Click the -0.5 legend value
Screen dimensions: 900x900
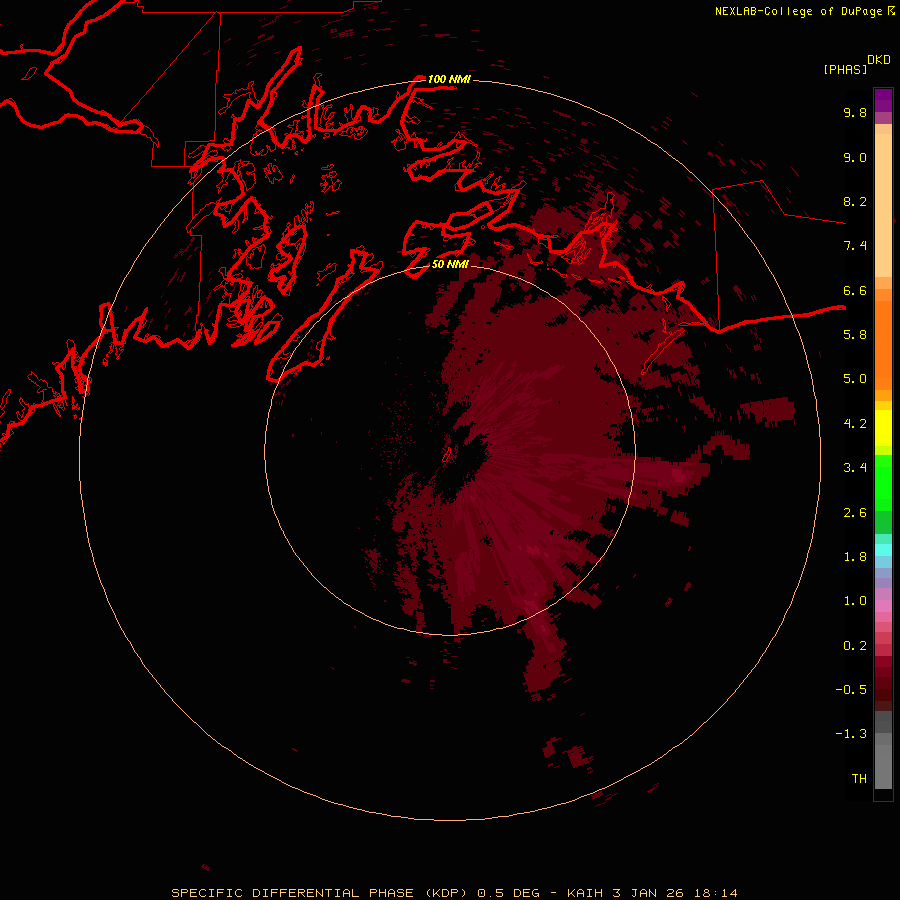pos(851,690)
